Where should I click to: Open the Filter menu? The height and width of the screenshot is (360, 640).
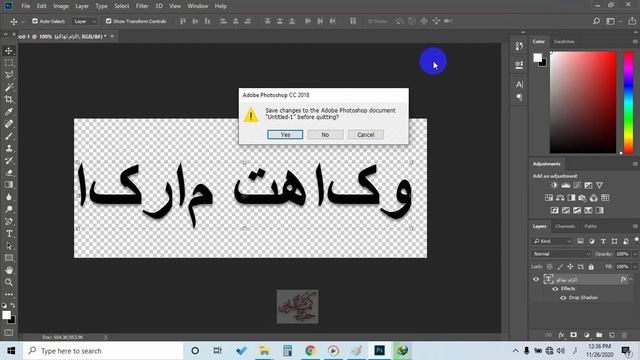tap(142, 6)
